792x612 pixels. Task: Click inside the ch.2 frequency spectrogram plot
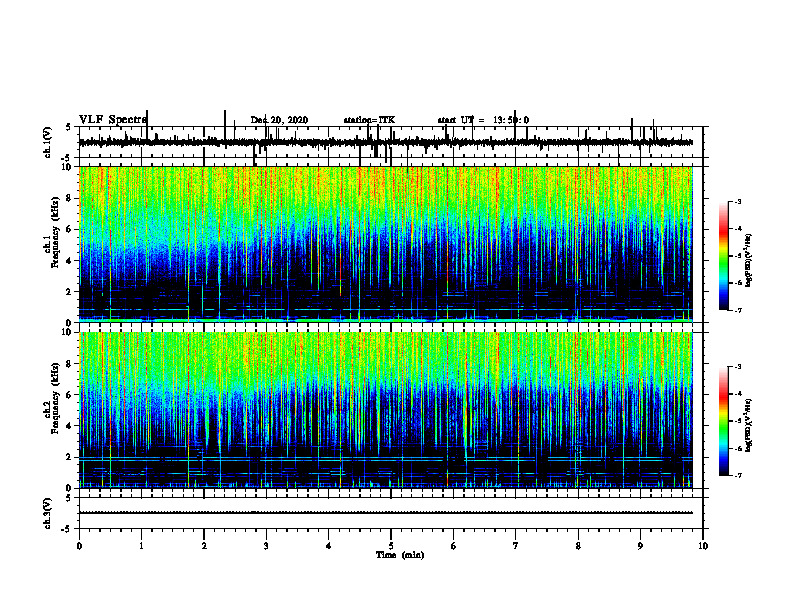(x=385, y=410)
